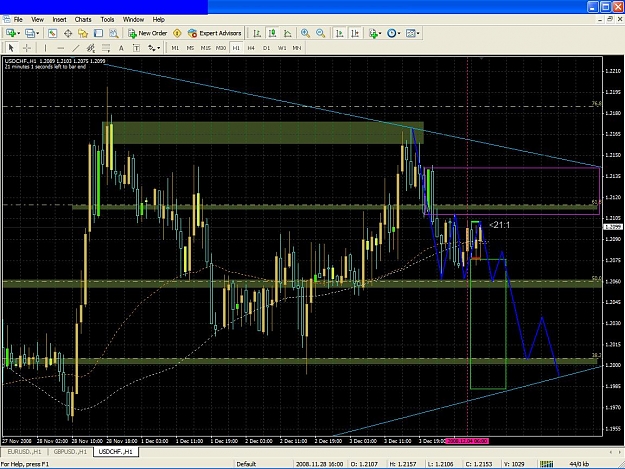This screenshot has height=469, width=625.
Task: Activate the Crosshair mode
Action: pyautogui.click(x=27, y=48)
